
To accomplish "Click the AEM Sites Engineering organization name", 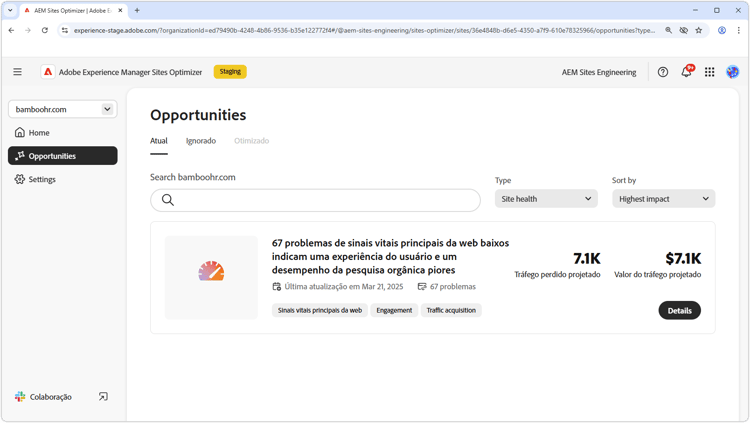I will click(599, 72).
